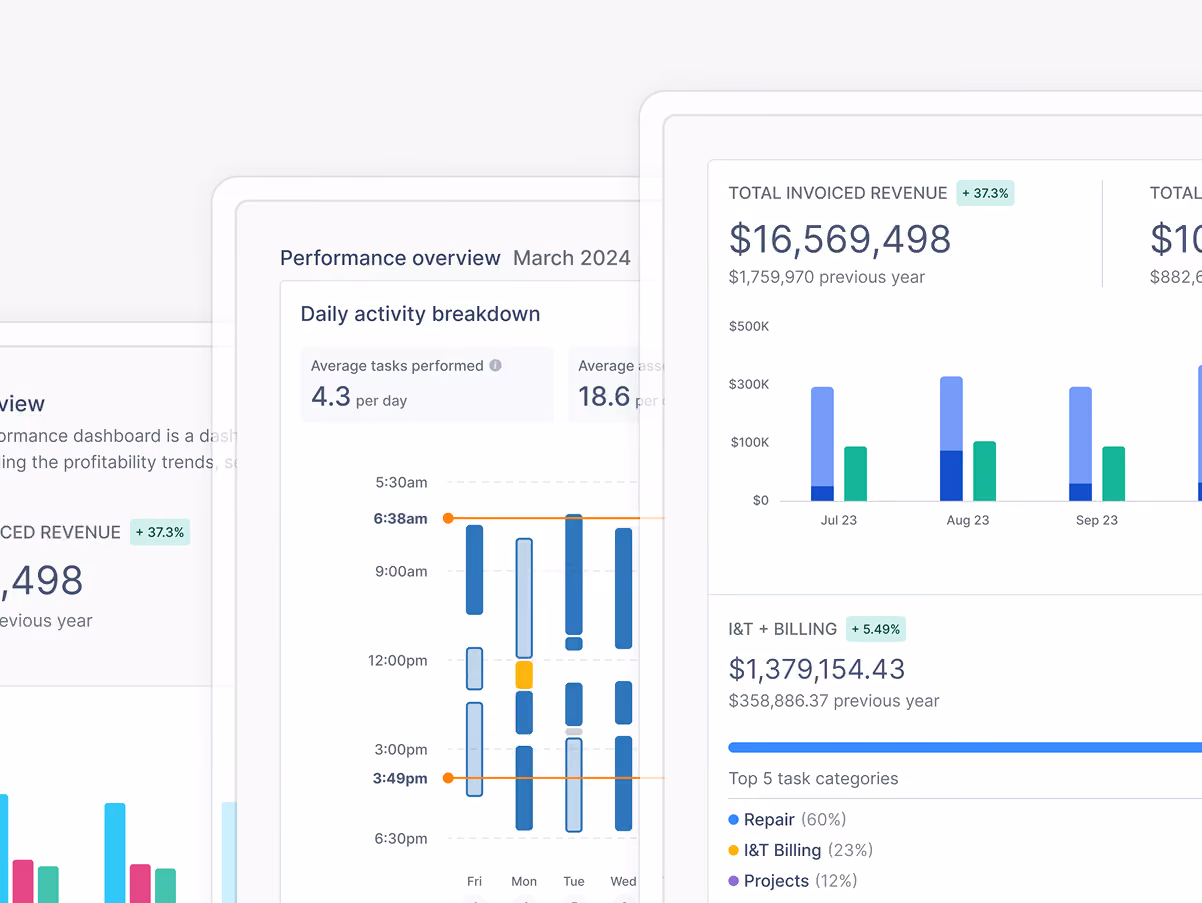
Task: Click the info icon beside Average tasks performed
Action: [495, 366]
